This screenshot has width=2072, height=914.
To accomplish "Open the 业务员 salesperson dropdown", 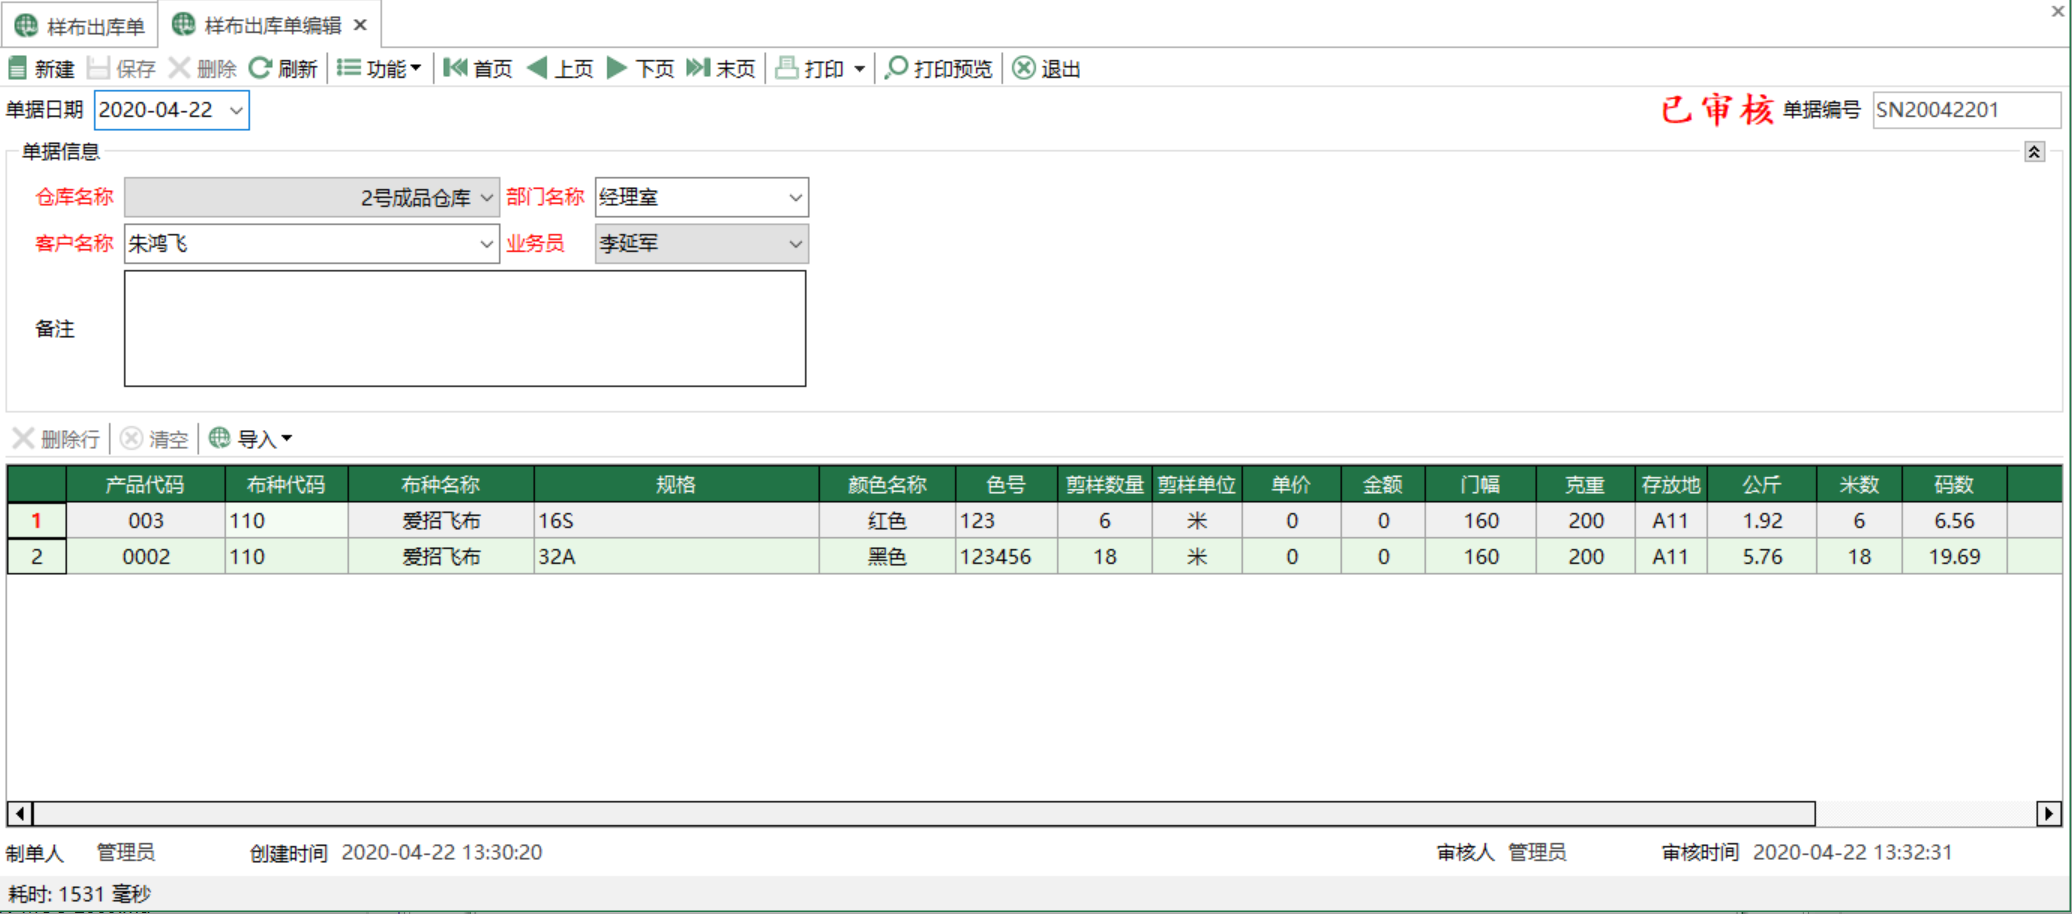I will (795, 244).
